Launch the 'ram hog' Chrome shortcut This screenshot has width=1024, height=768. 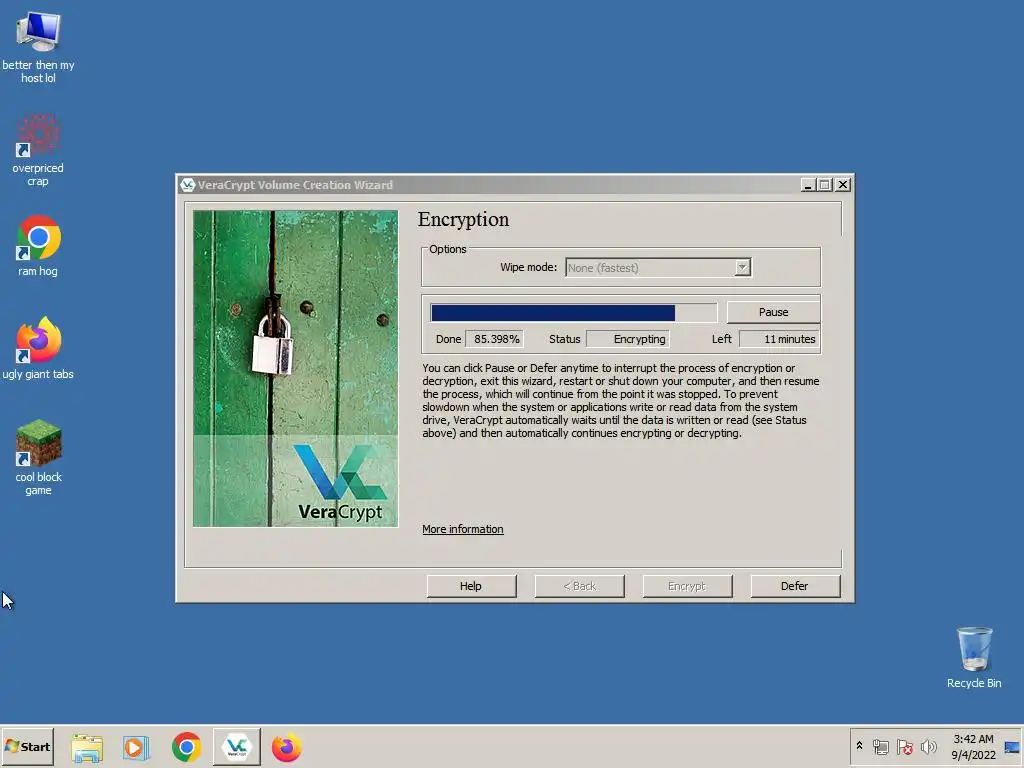click(x=38, y=246)
